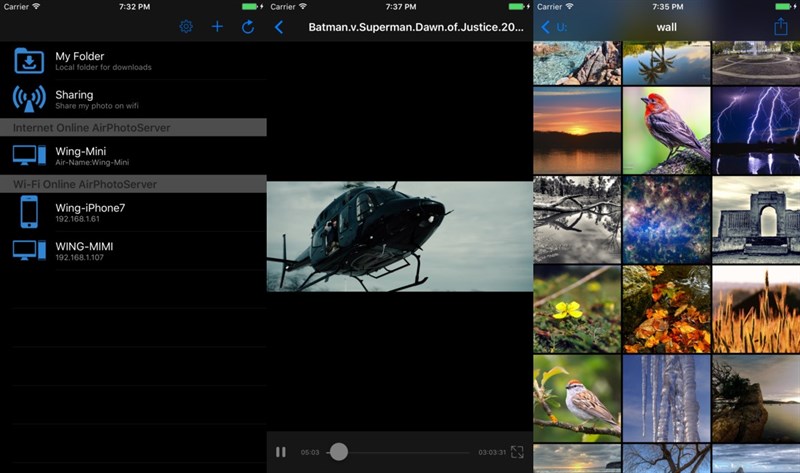Open the yellow flower photo
Viewport: 800px width, 473px height.
click(577, 309)
